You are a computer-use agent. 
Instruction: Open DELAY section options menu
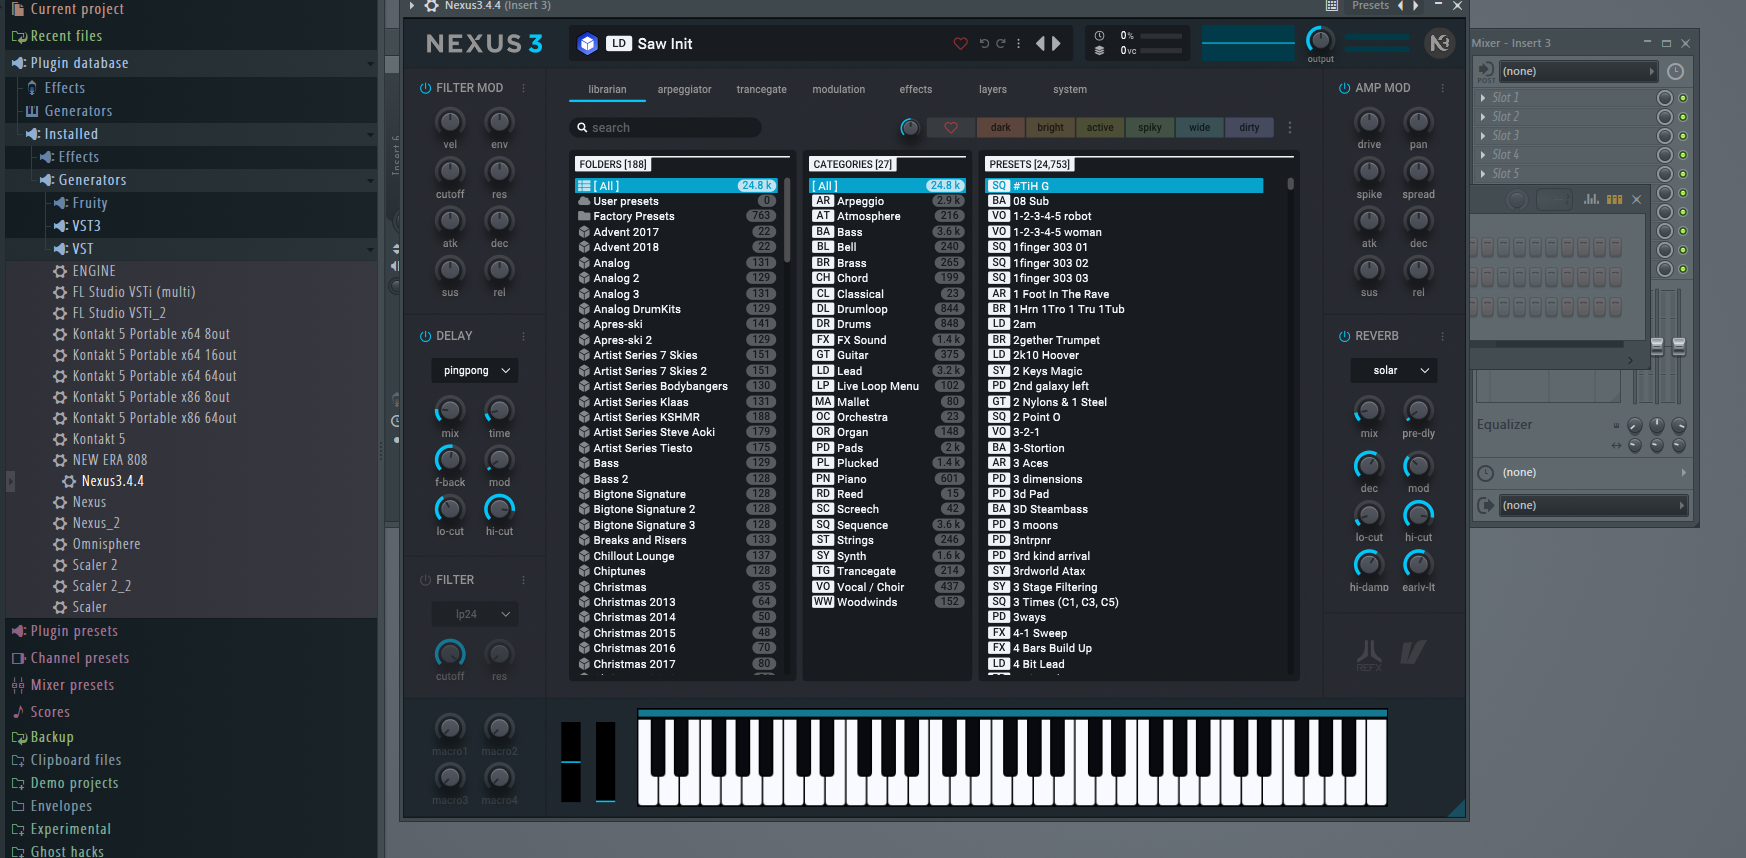(523, 336)
